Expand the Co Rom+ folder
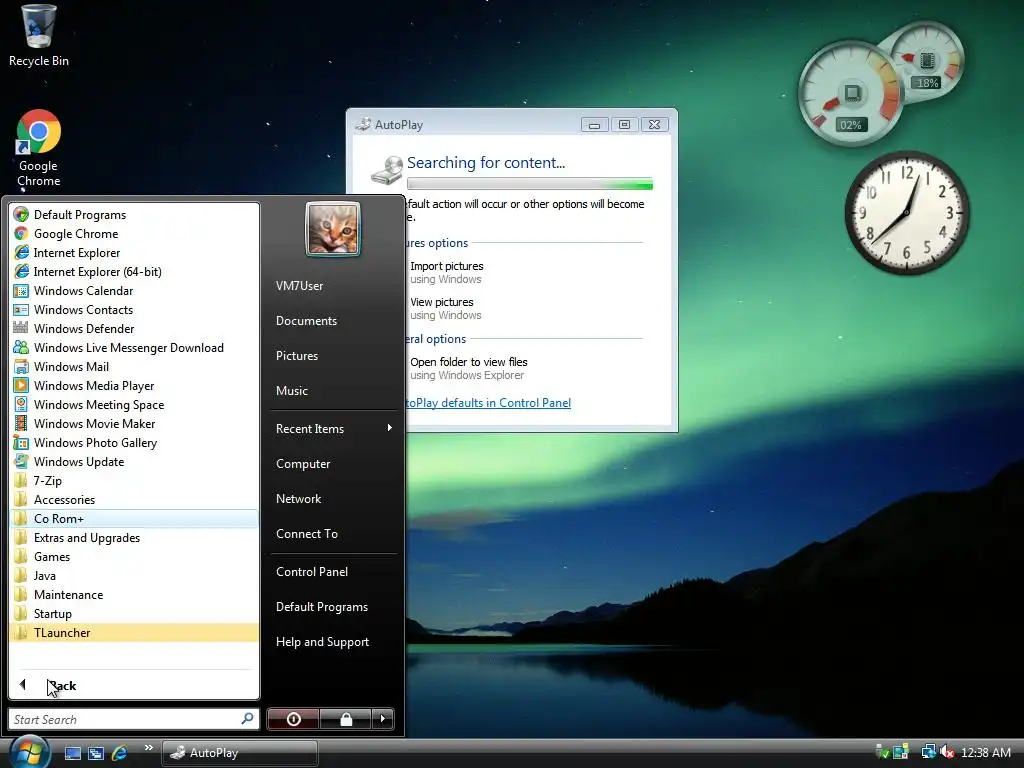 (135, 519)
